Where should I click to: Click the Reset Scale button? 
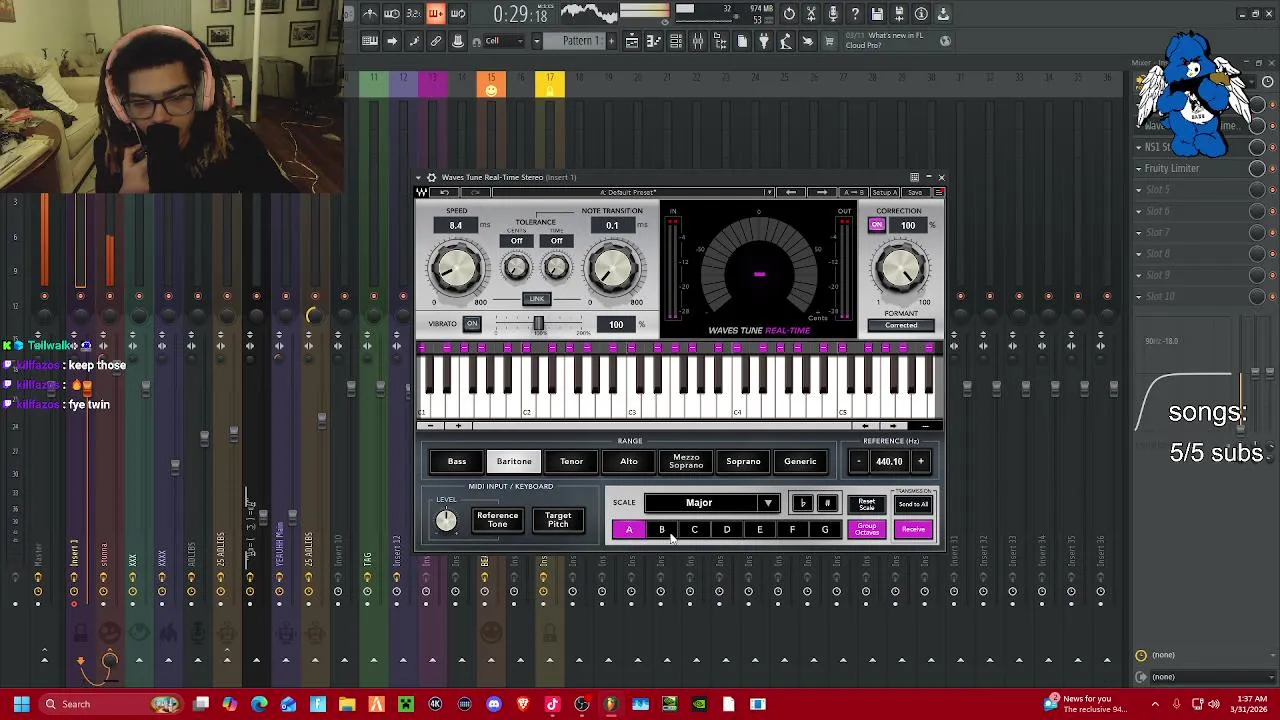point(867,504)
